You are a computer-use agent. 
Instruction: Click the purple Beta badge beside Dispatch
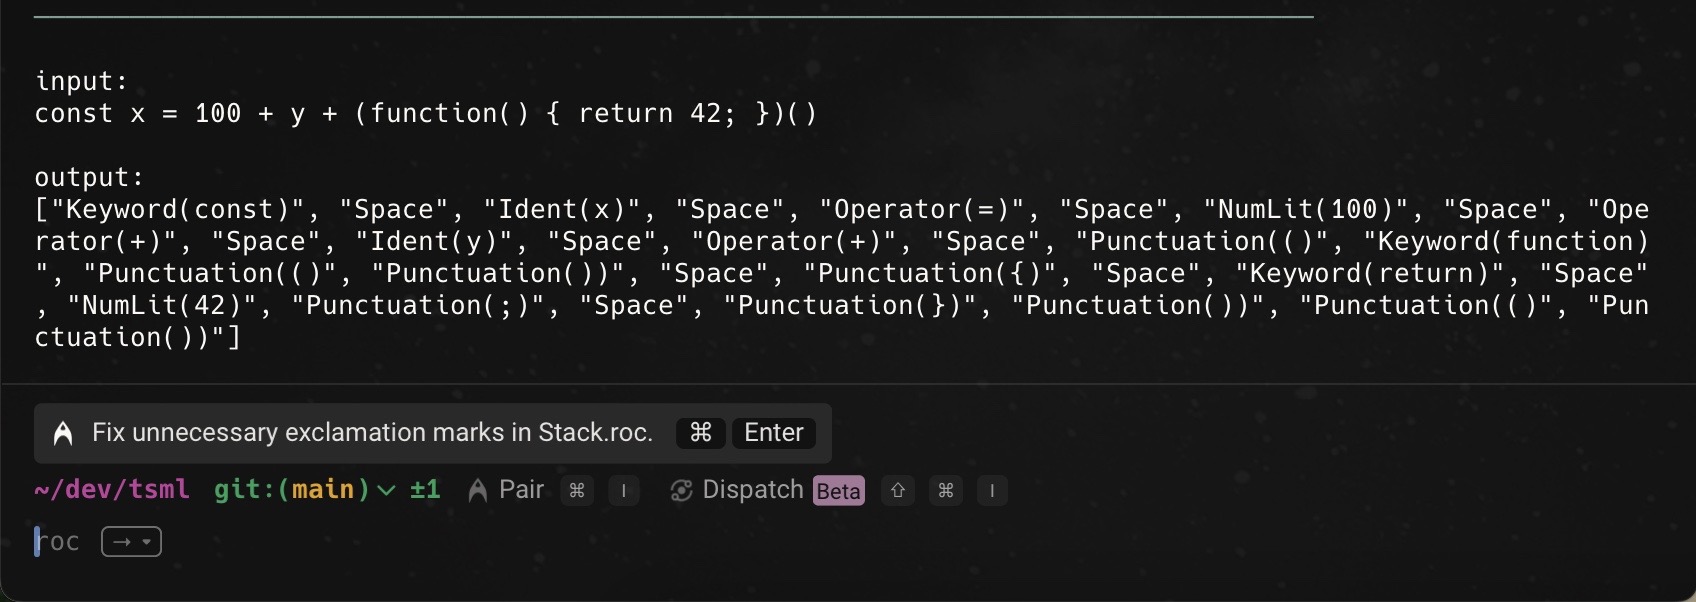(839, 491)
